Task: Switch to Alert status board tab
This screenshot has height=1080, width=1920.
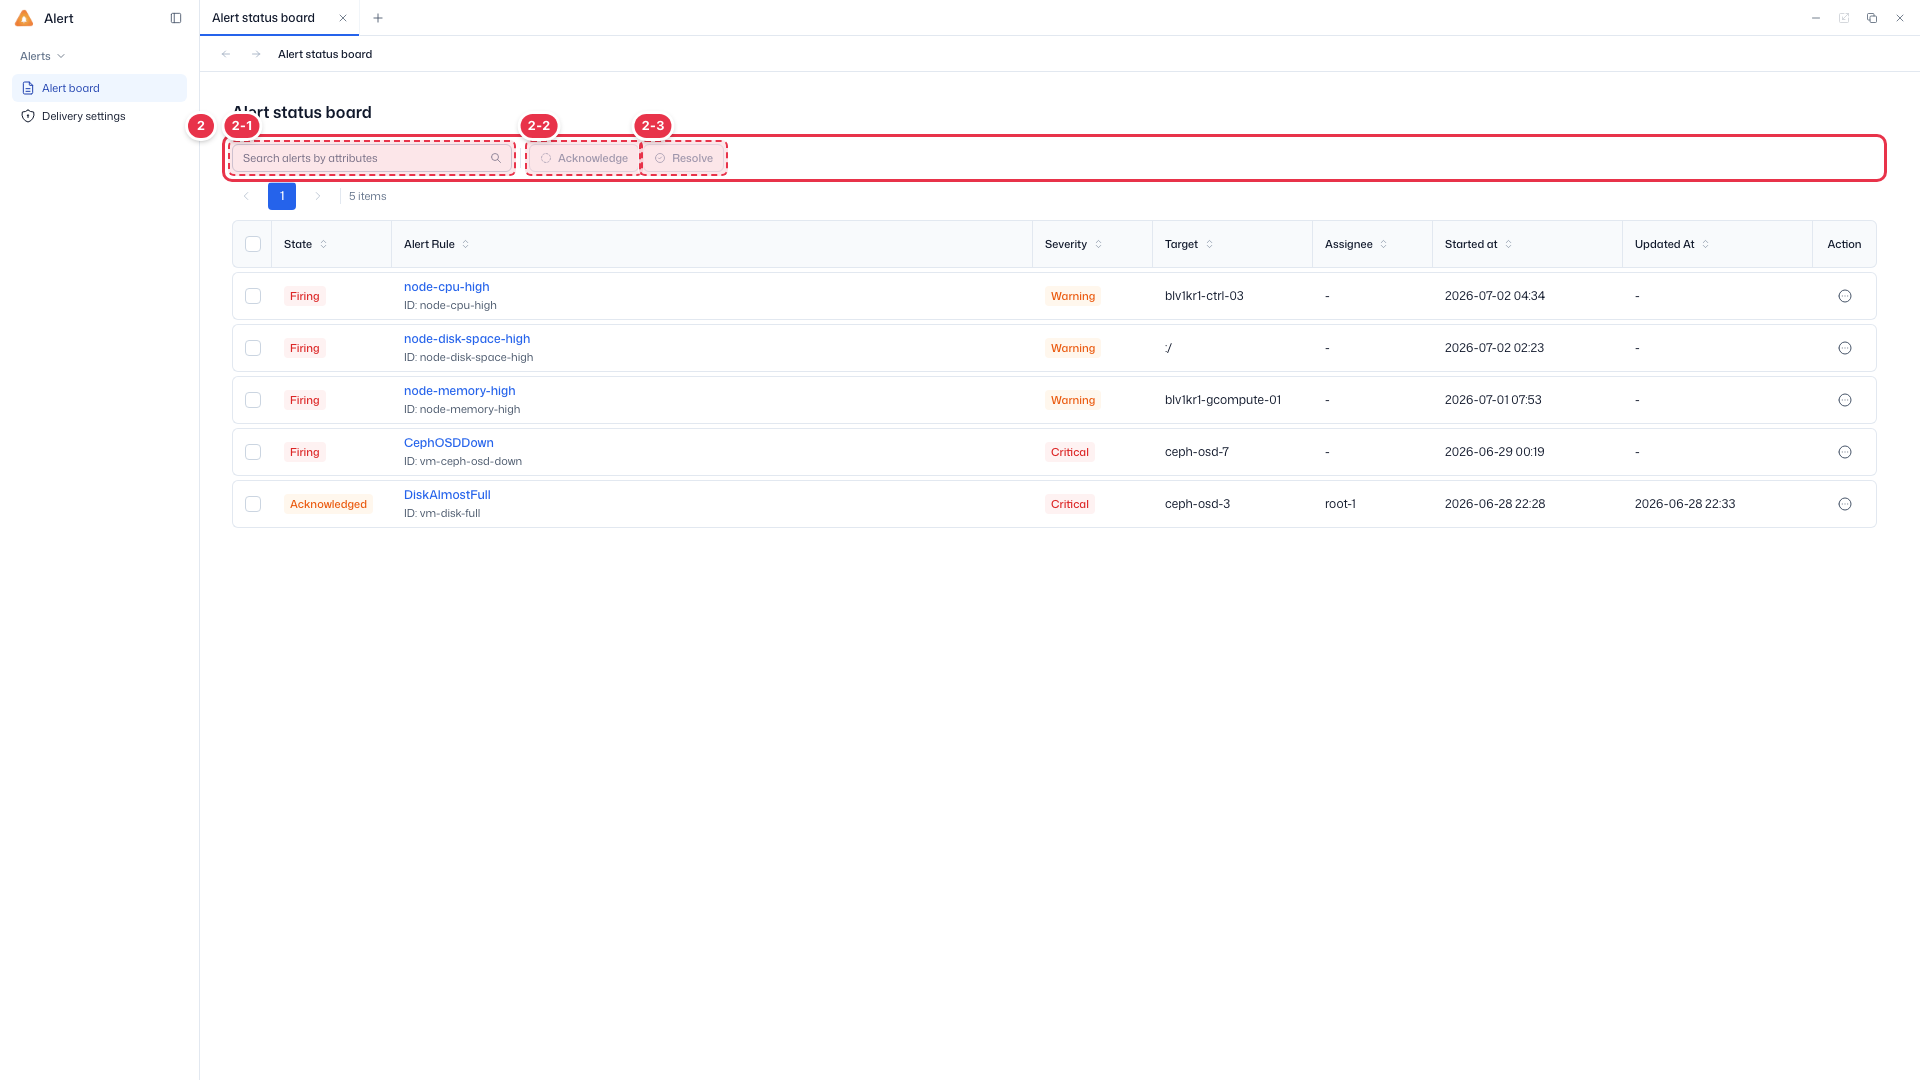Action: coord(264,18)
